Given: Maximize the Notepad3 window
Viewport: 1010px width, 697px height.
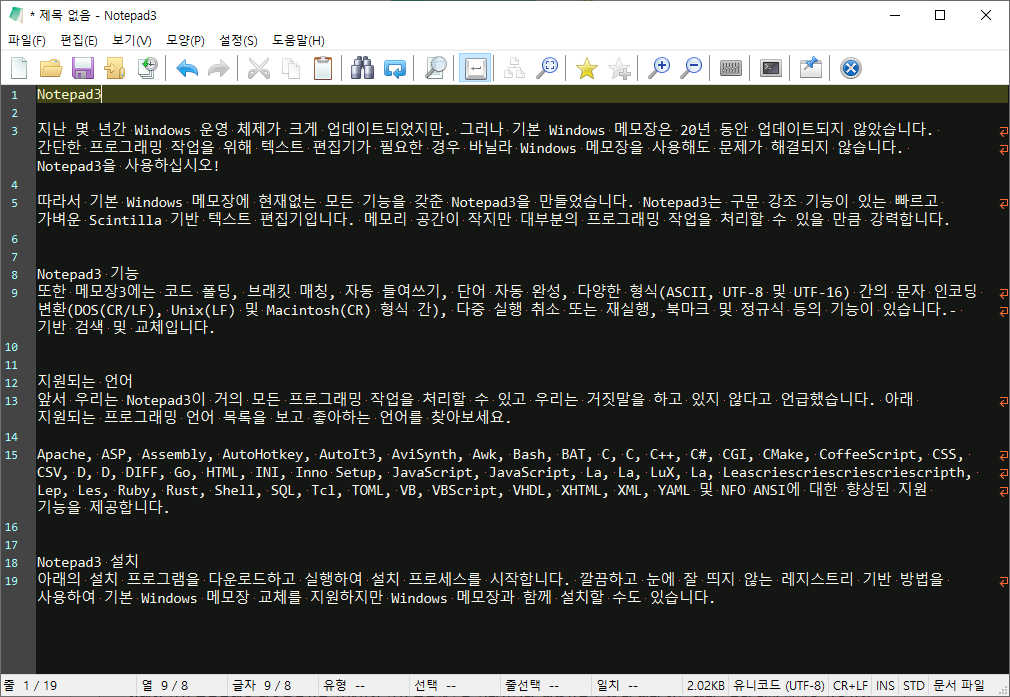Looking at the screenshot, I should click(940, 15).
